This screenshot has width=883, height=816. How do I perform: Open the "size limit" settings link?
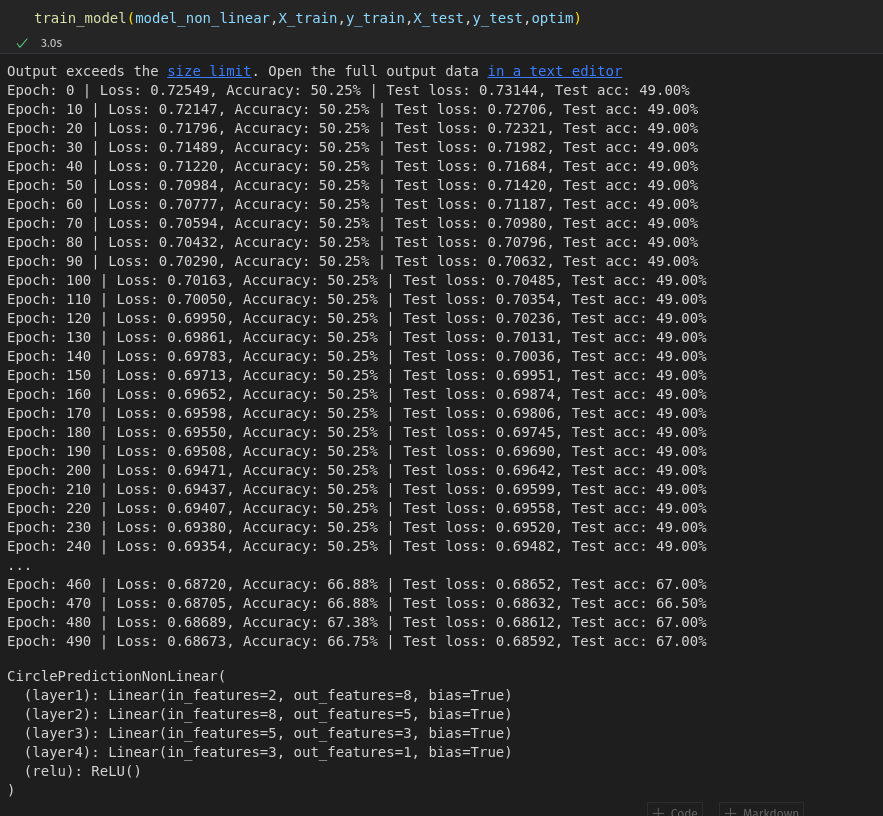209,71
